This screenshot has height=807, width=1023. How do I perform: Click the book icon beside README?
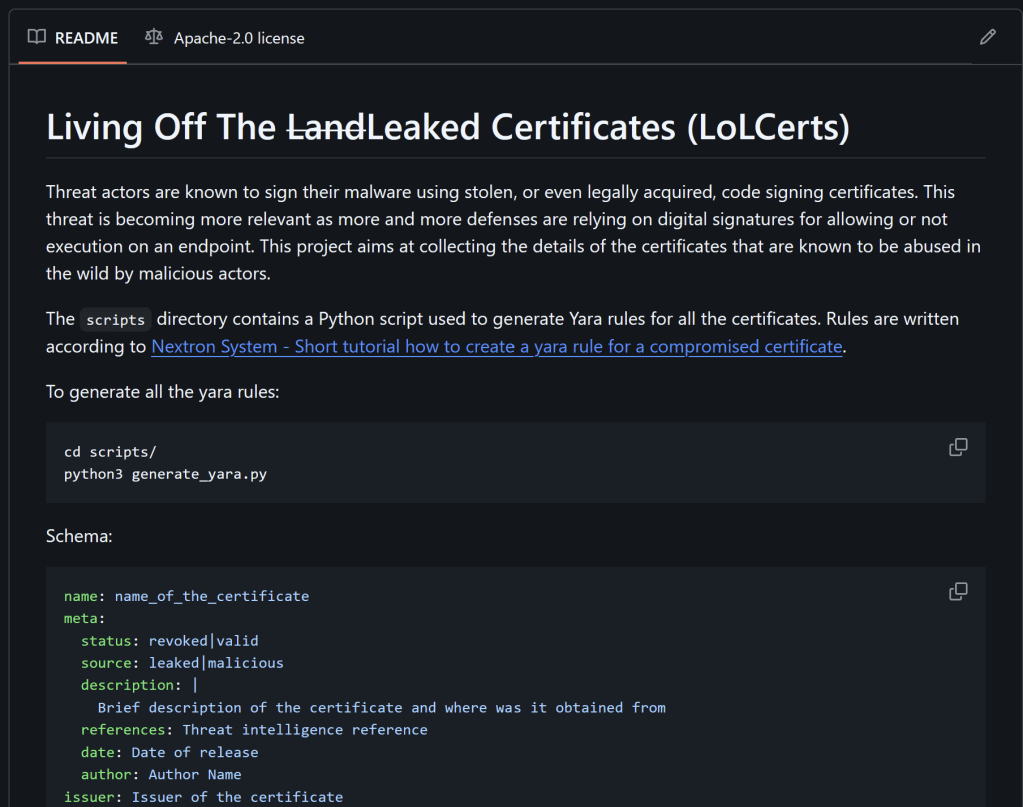[x=36, y=37]
